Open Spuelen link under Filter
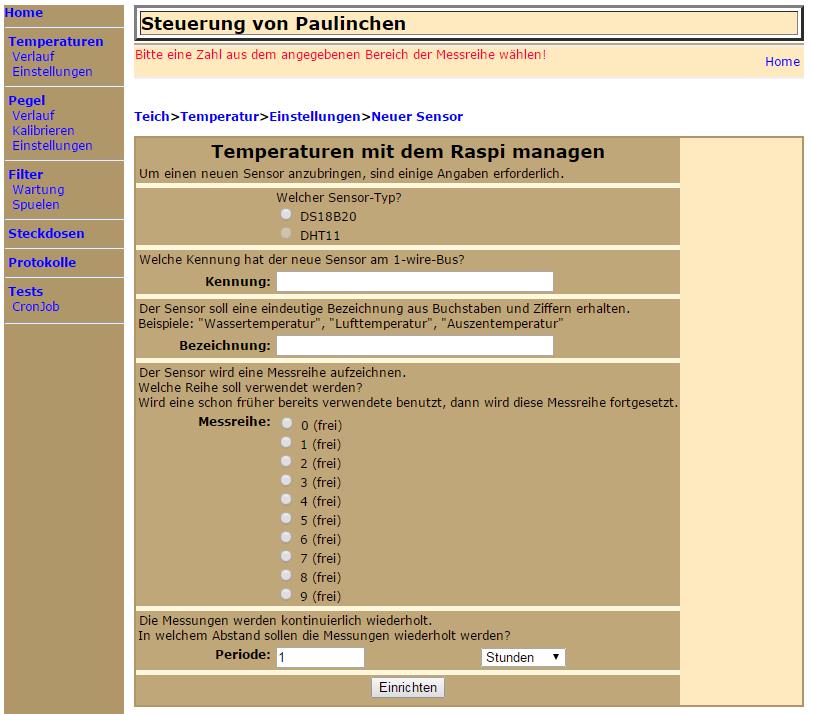This screenshot has width=814, height=714. pos(36,205)
